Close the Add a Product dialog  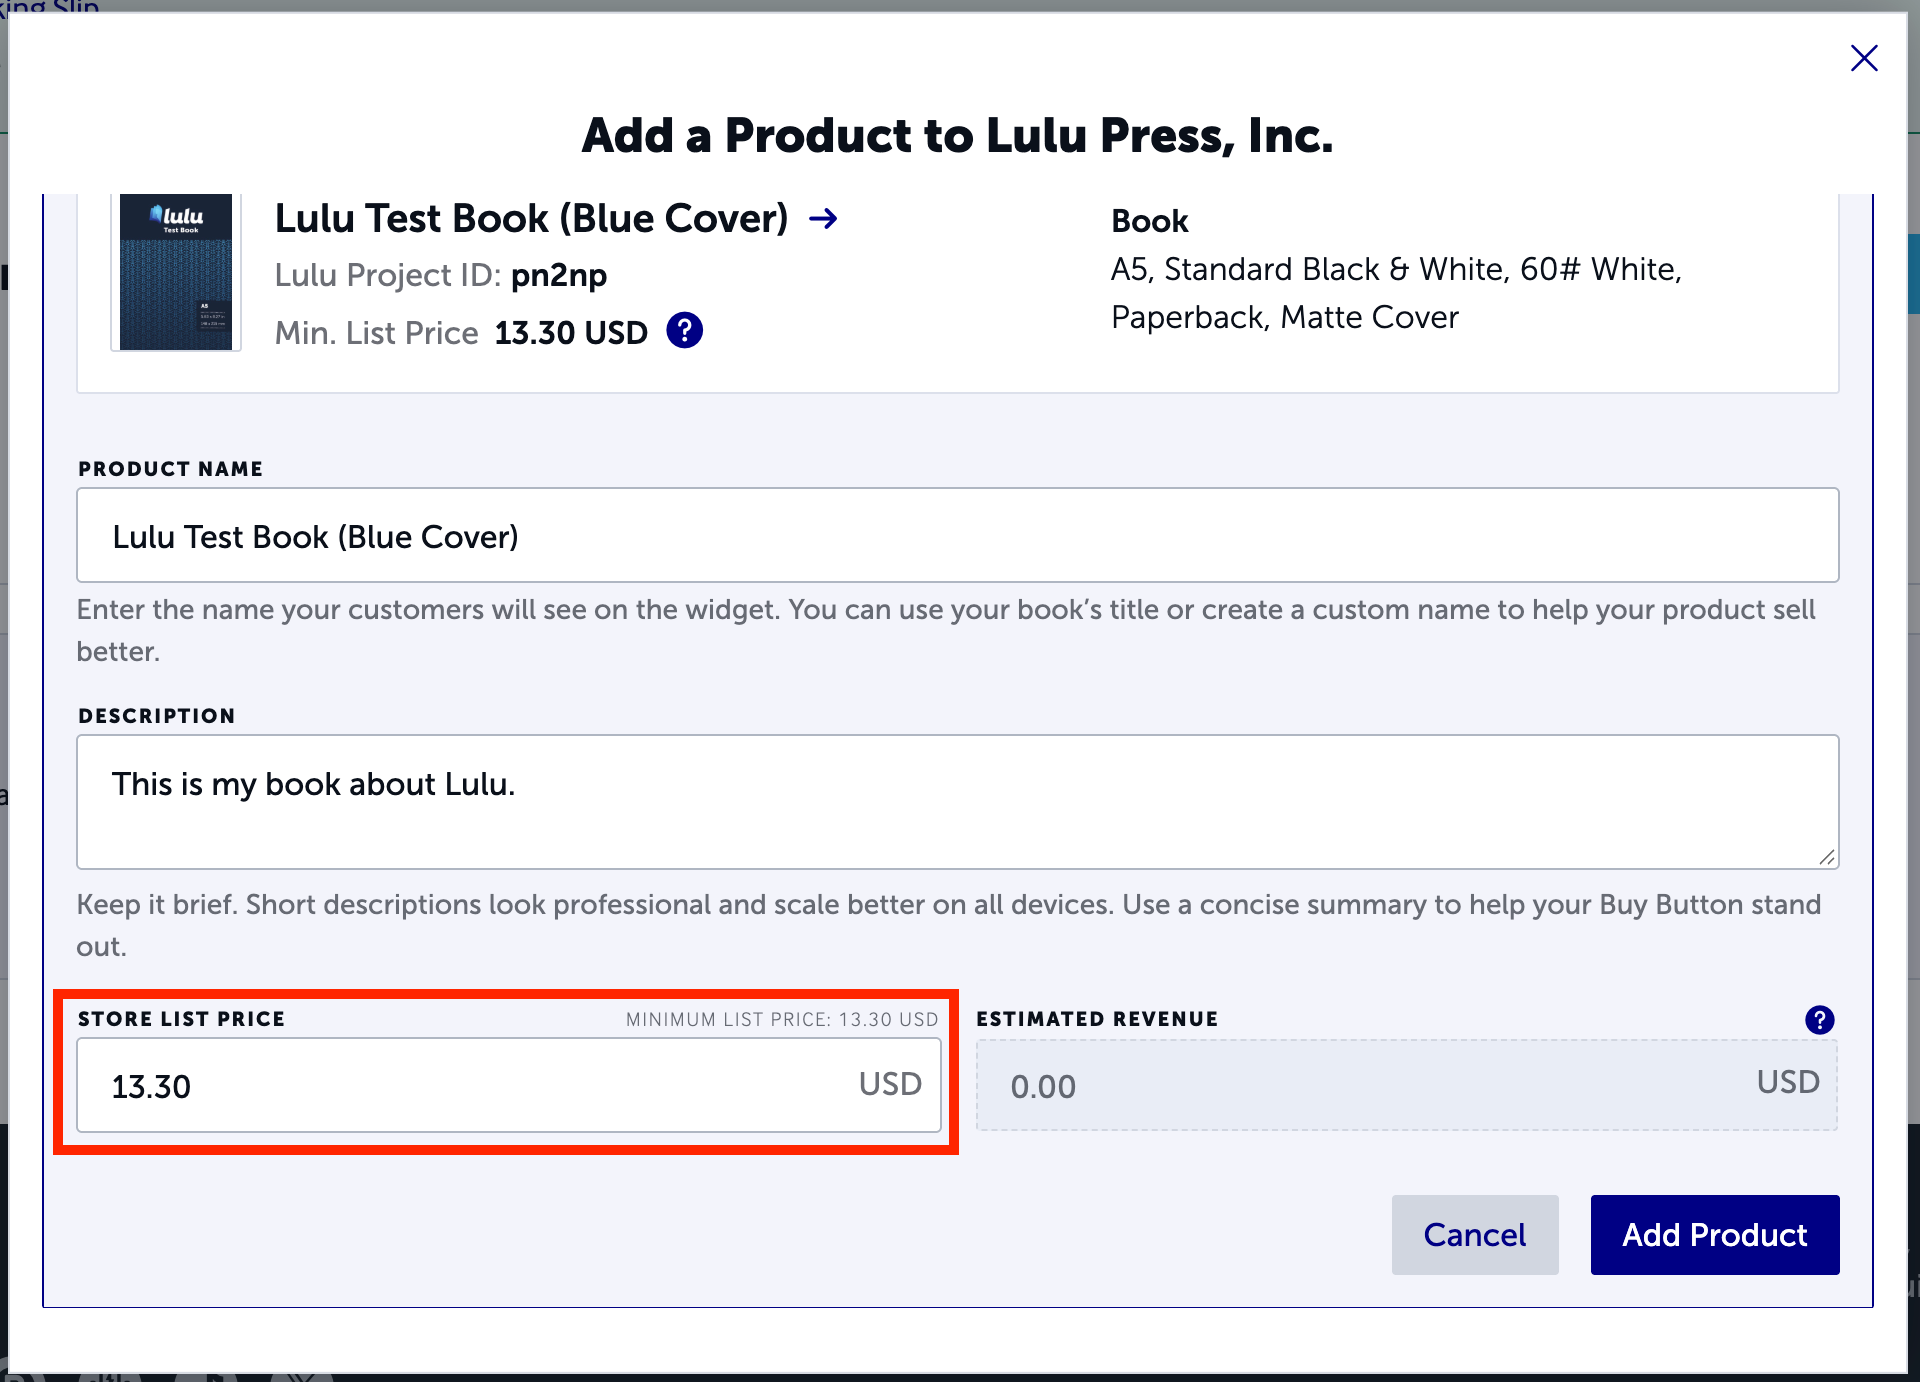point(1864,58)
